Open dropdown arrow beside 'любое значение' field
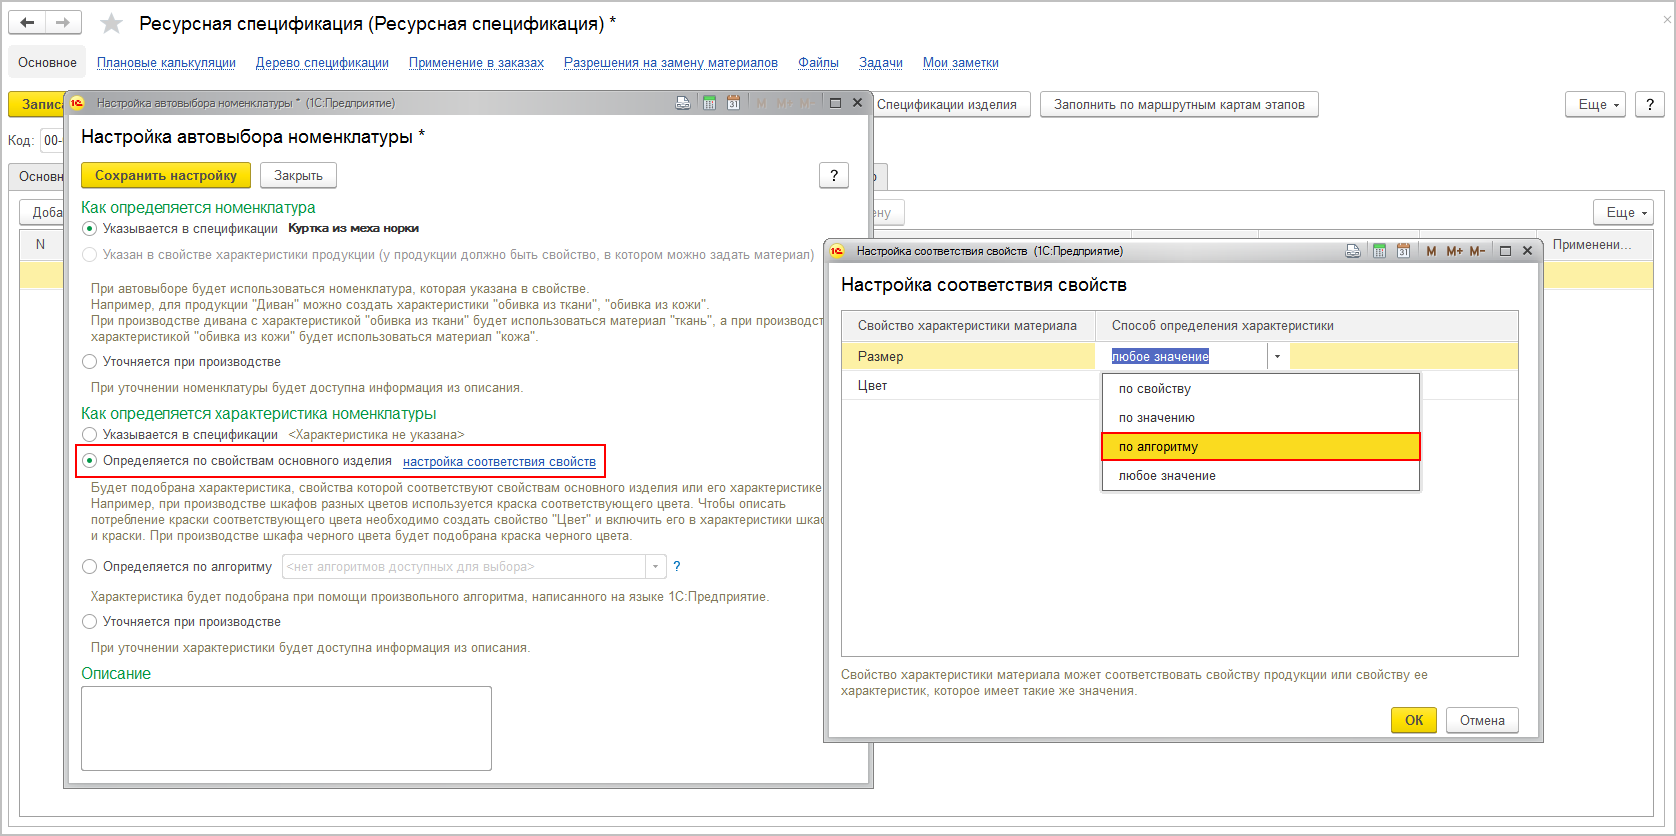 [1277, 357]
